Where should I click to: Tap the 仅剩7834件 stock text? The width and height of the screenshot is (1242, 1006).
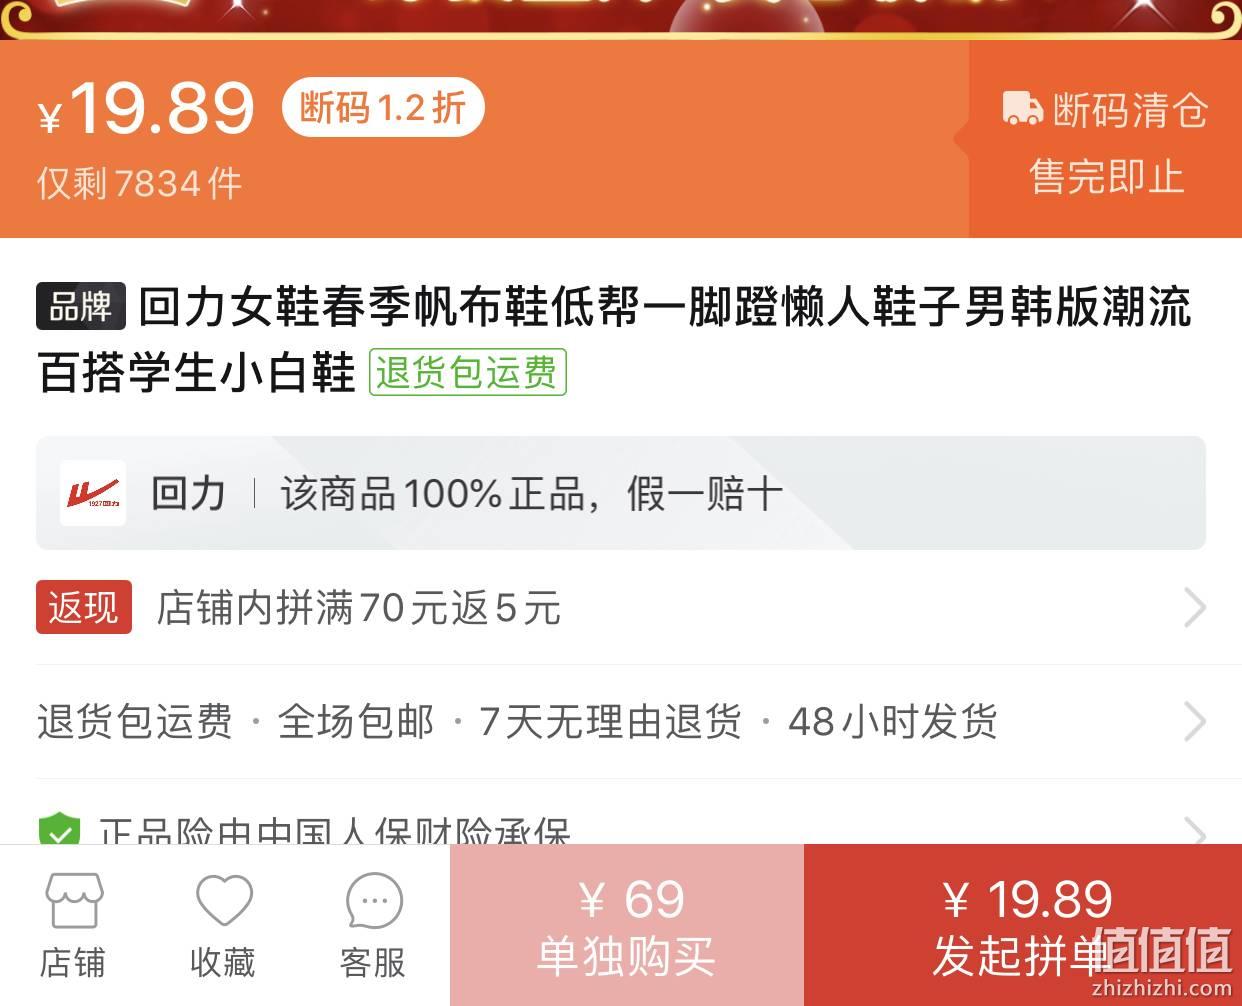[x=139, y=183]
